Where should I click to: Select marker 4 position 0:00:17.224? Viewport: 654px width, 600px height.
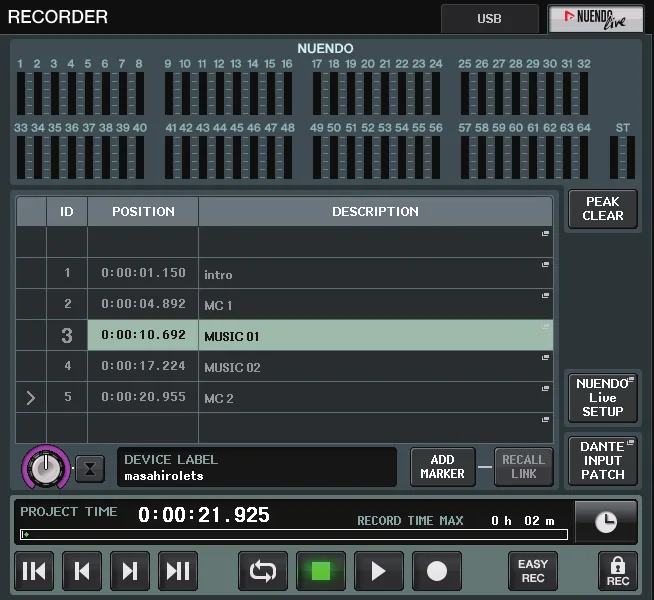click(143, 366)
